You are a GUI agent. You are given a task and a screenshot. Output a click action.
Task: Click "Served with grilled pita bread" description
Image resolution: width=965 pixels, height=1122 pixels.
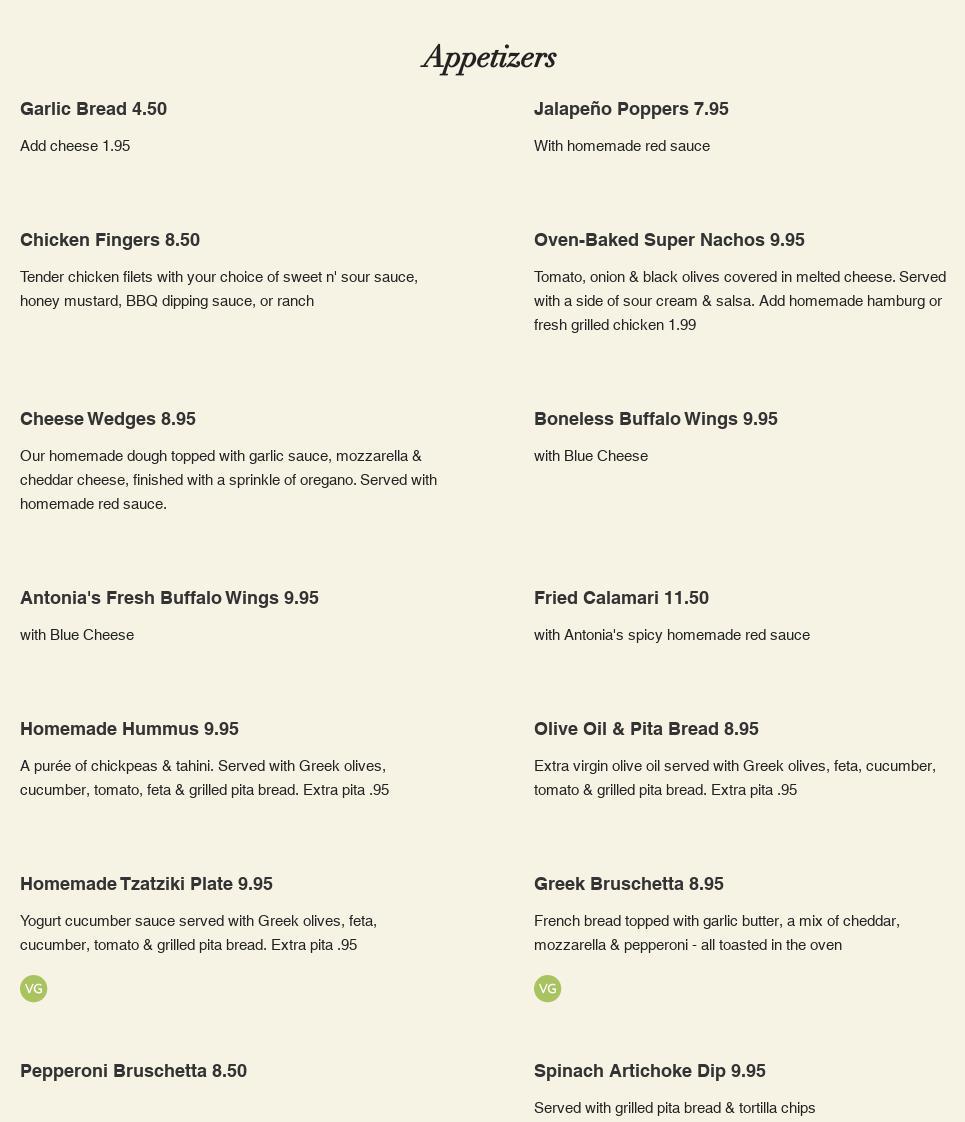pyautogui.click(x=674, y=1108)
